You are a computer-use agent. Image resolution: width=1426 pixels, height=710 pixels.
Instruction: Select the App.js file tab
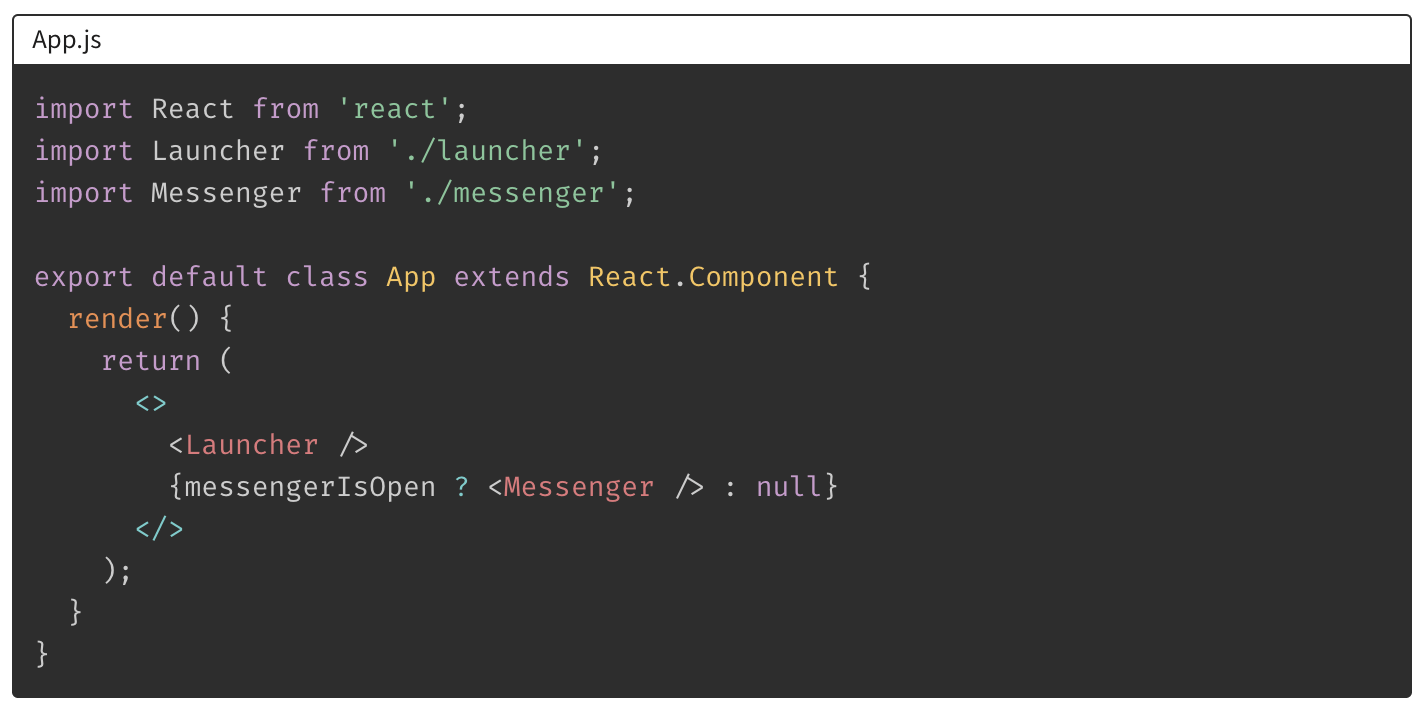pyautogui.click(x=67, y=40)
